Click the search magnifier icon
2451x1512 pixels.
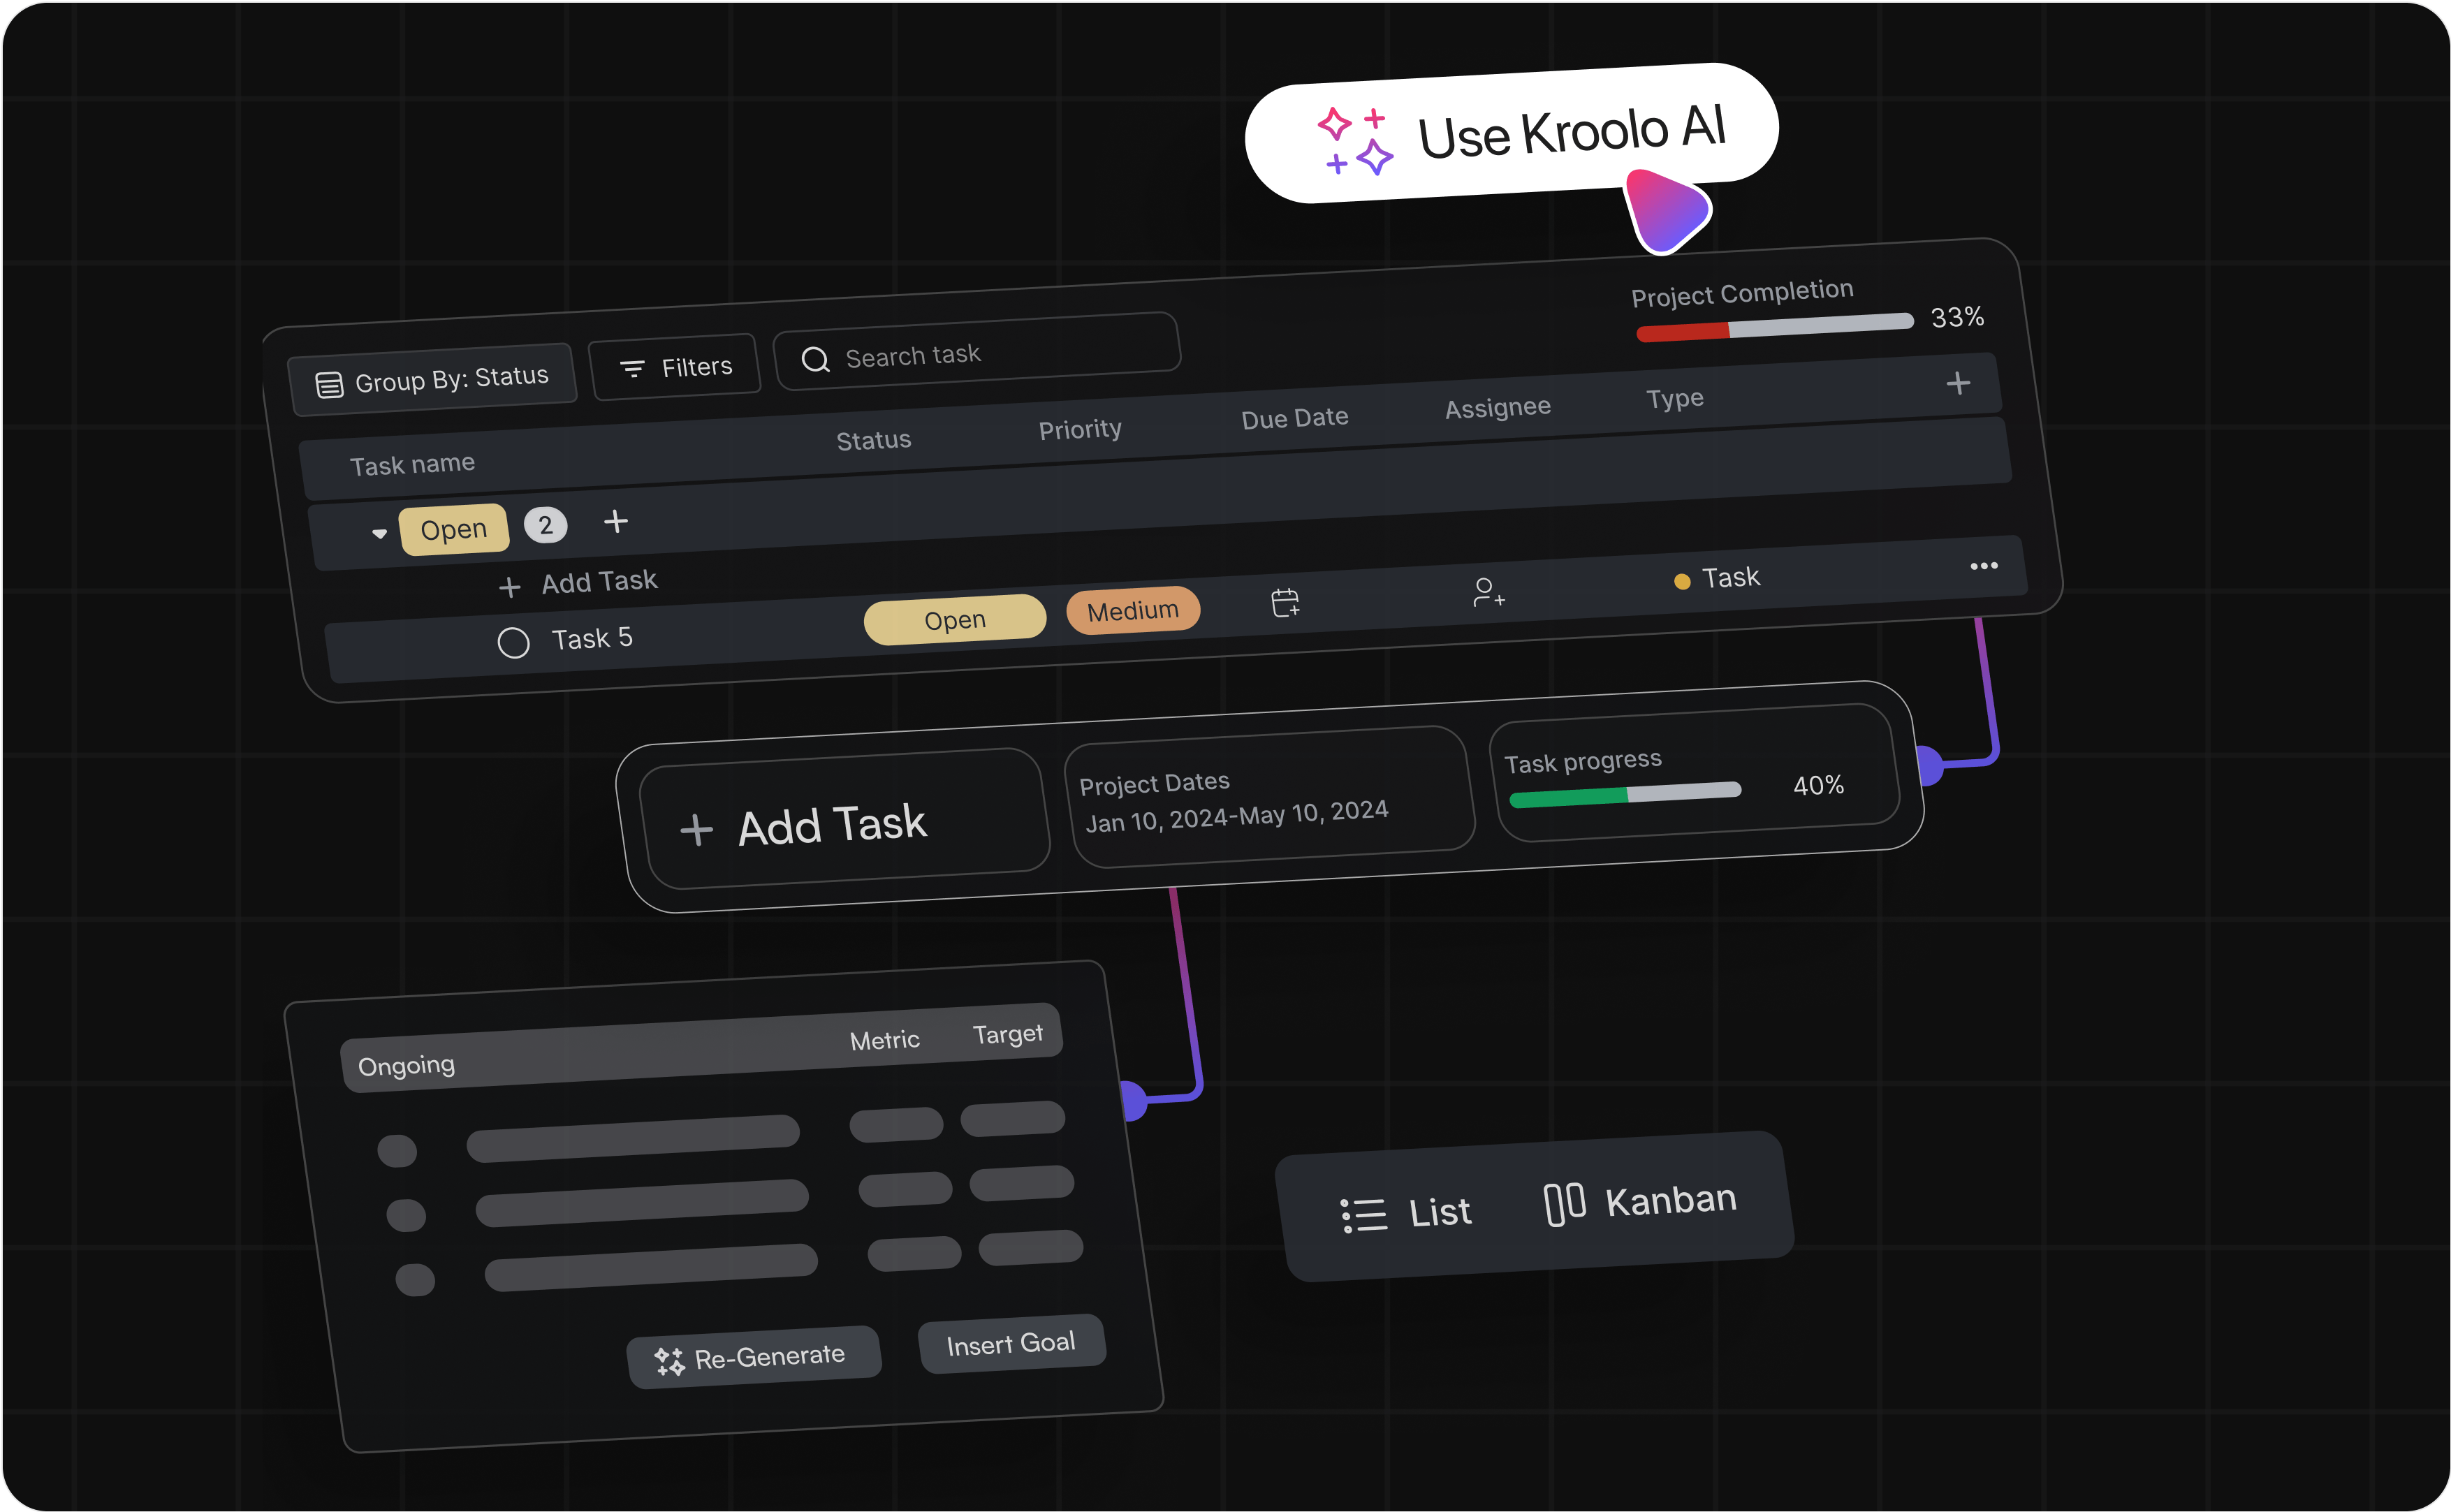point(815,360)
